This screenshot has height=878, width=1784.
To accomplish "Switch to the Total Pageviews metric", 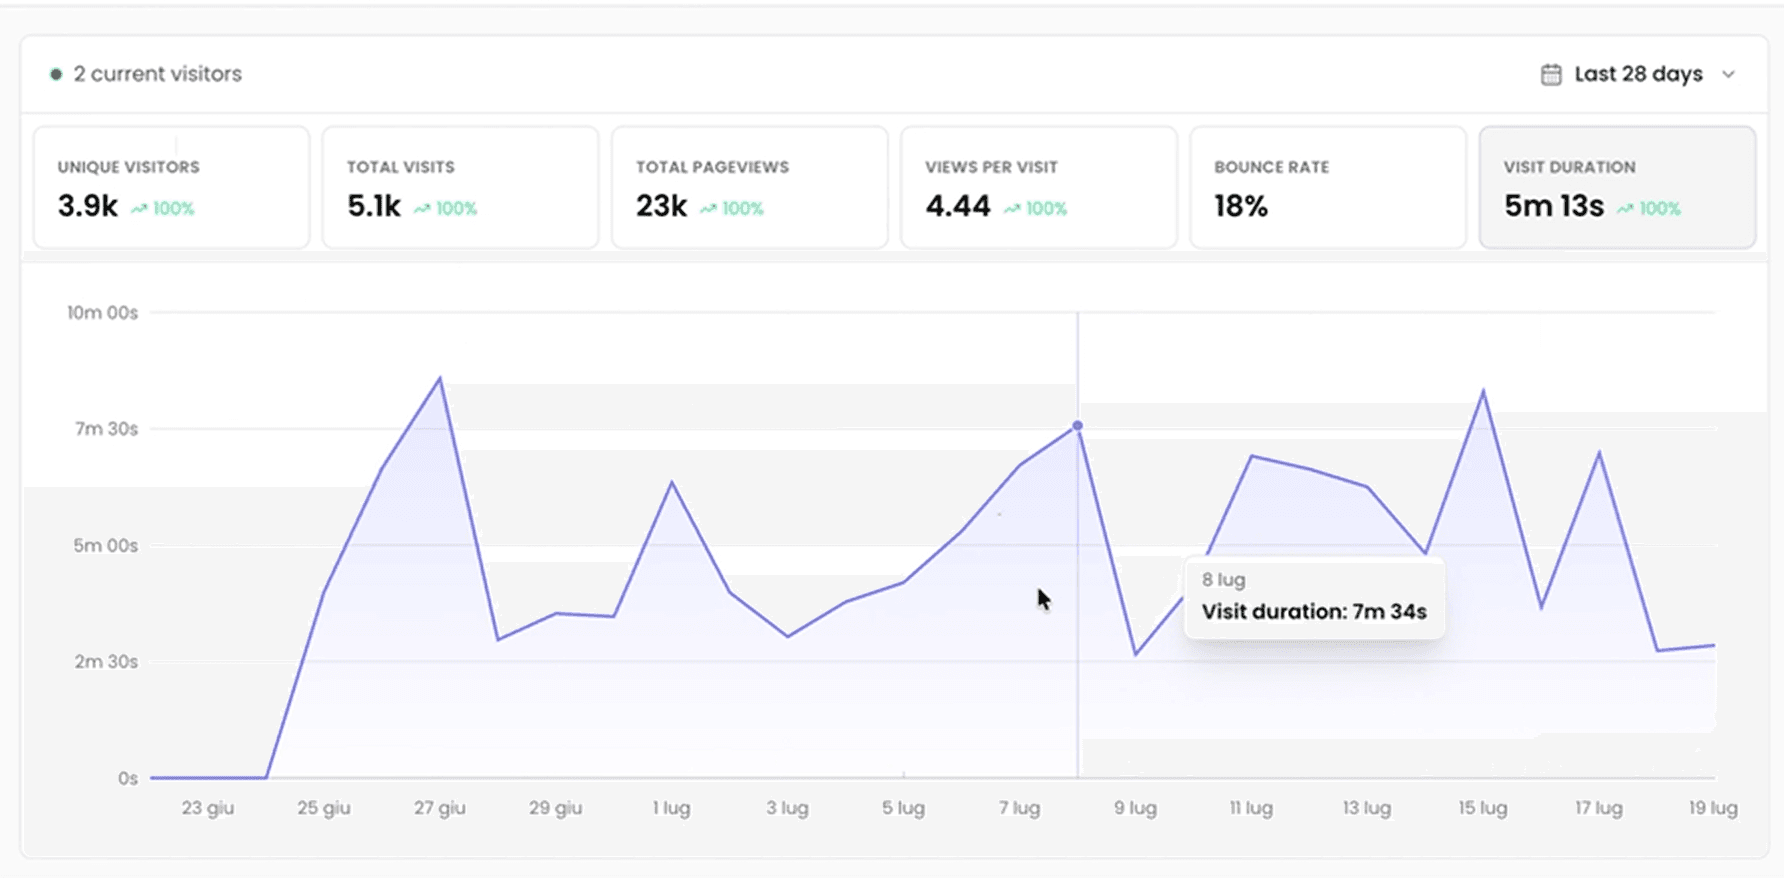I will pyautogui.click(x=749, y=187).
